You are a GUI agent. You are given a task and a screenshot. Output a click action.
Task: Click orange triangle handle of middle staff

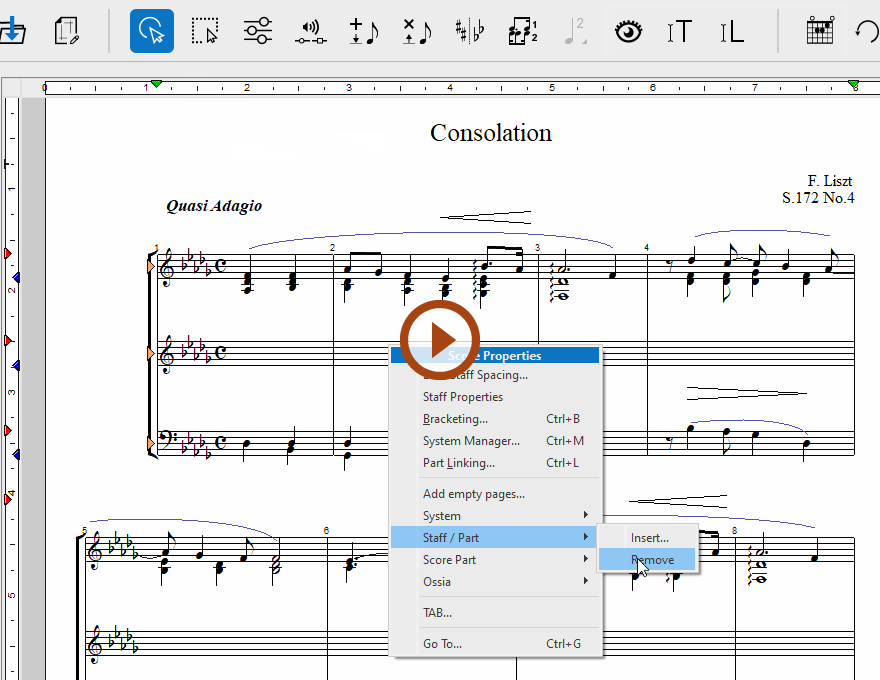pyautogui.click(x=151, y=353)
